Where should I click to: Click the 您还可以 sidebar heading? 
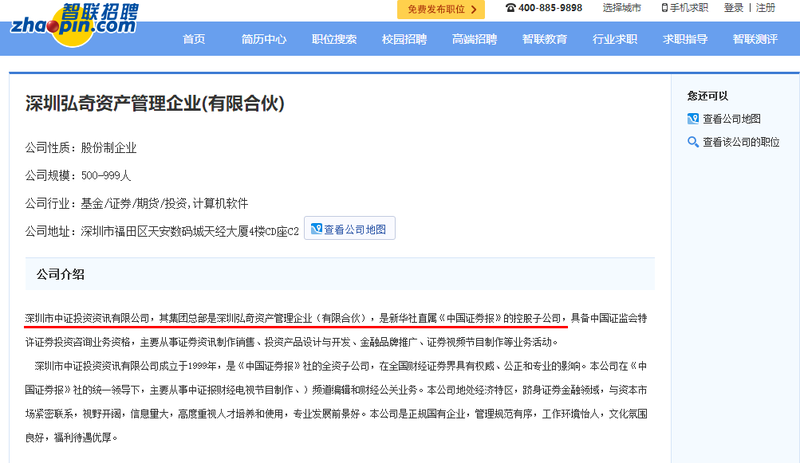coord(707,95)
